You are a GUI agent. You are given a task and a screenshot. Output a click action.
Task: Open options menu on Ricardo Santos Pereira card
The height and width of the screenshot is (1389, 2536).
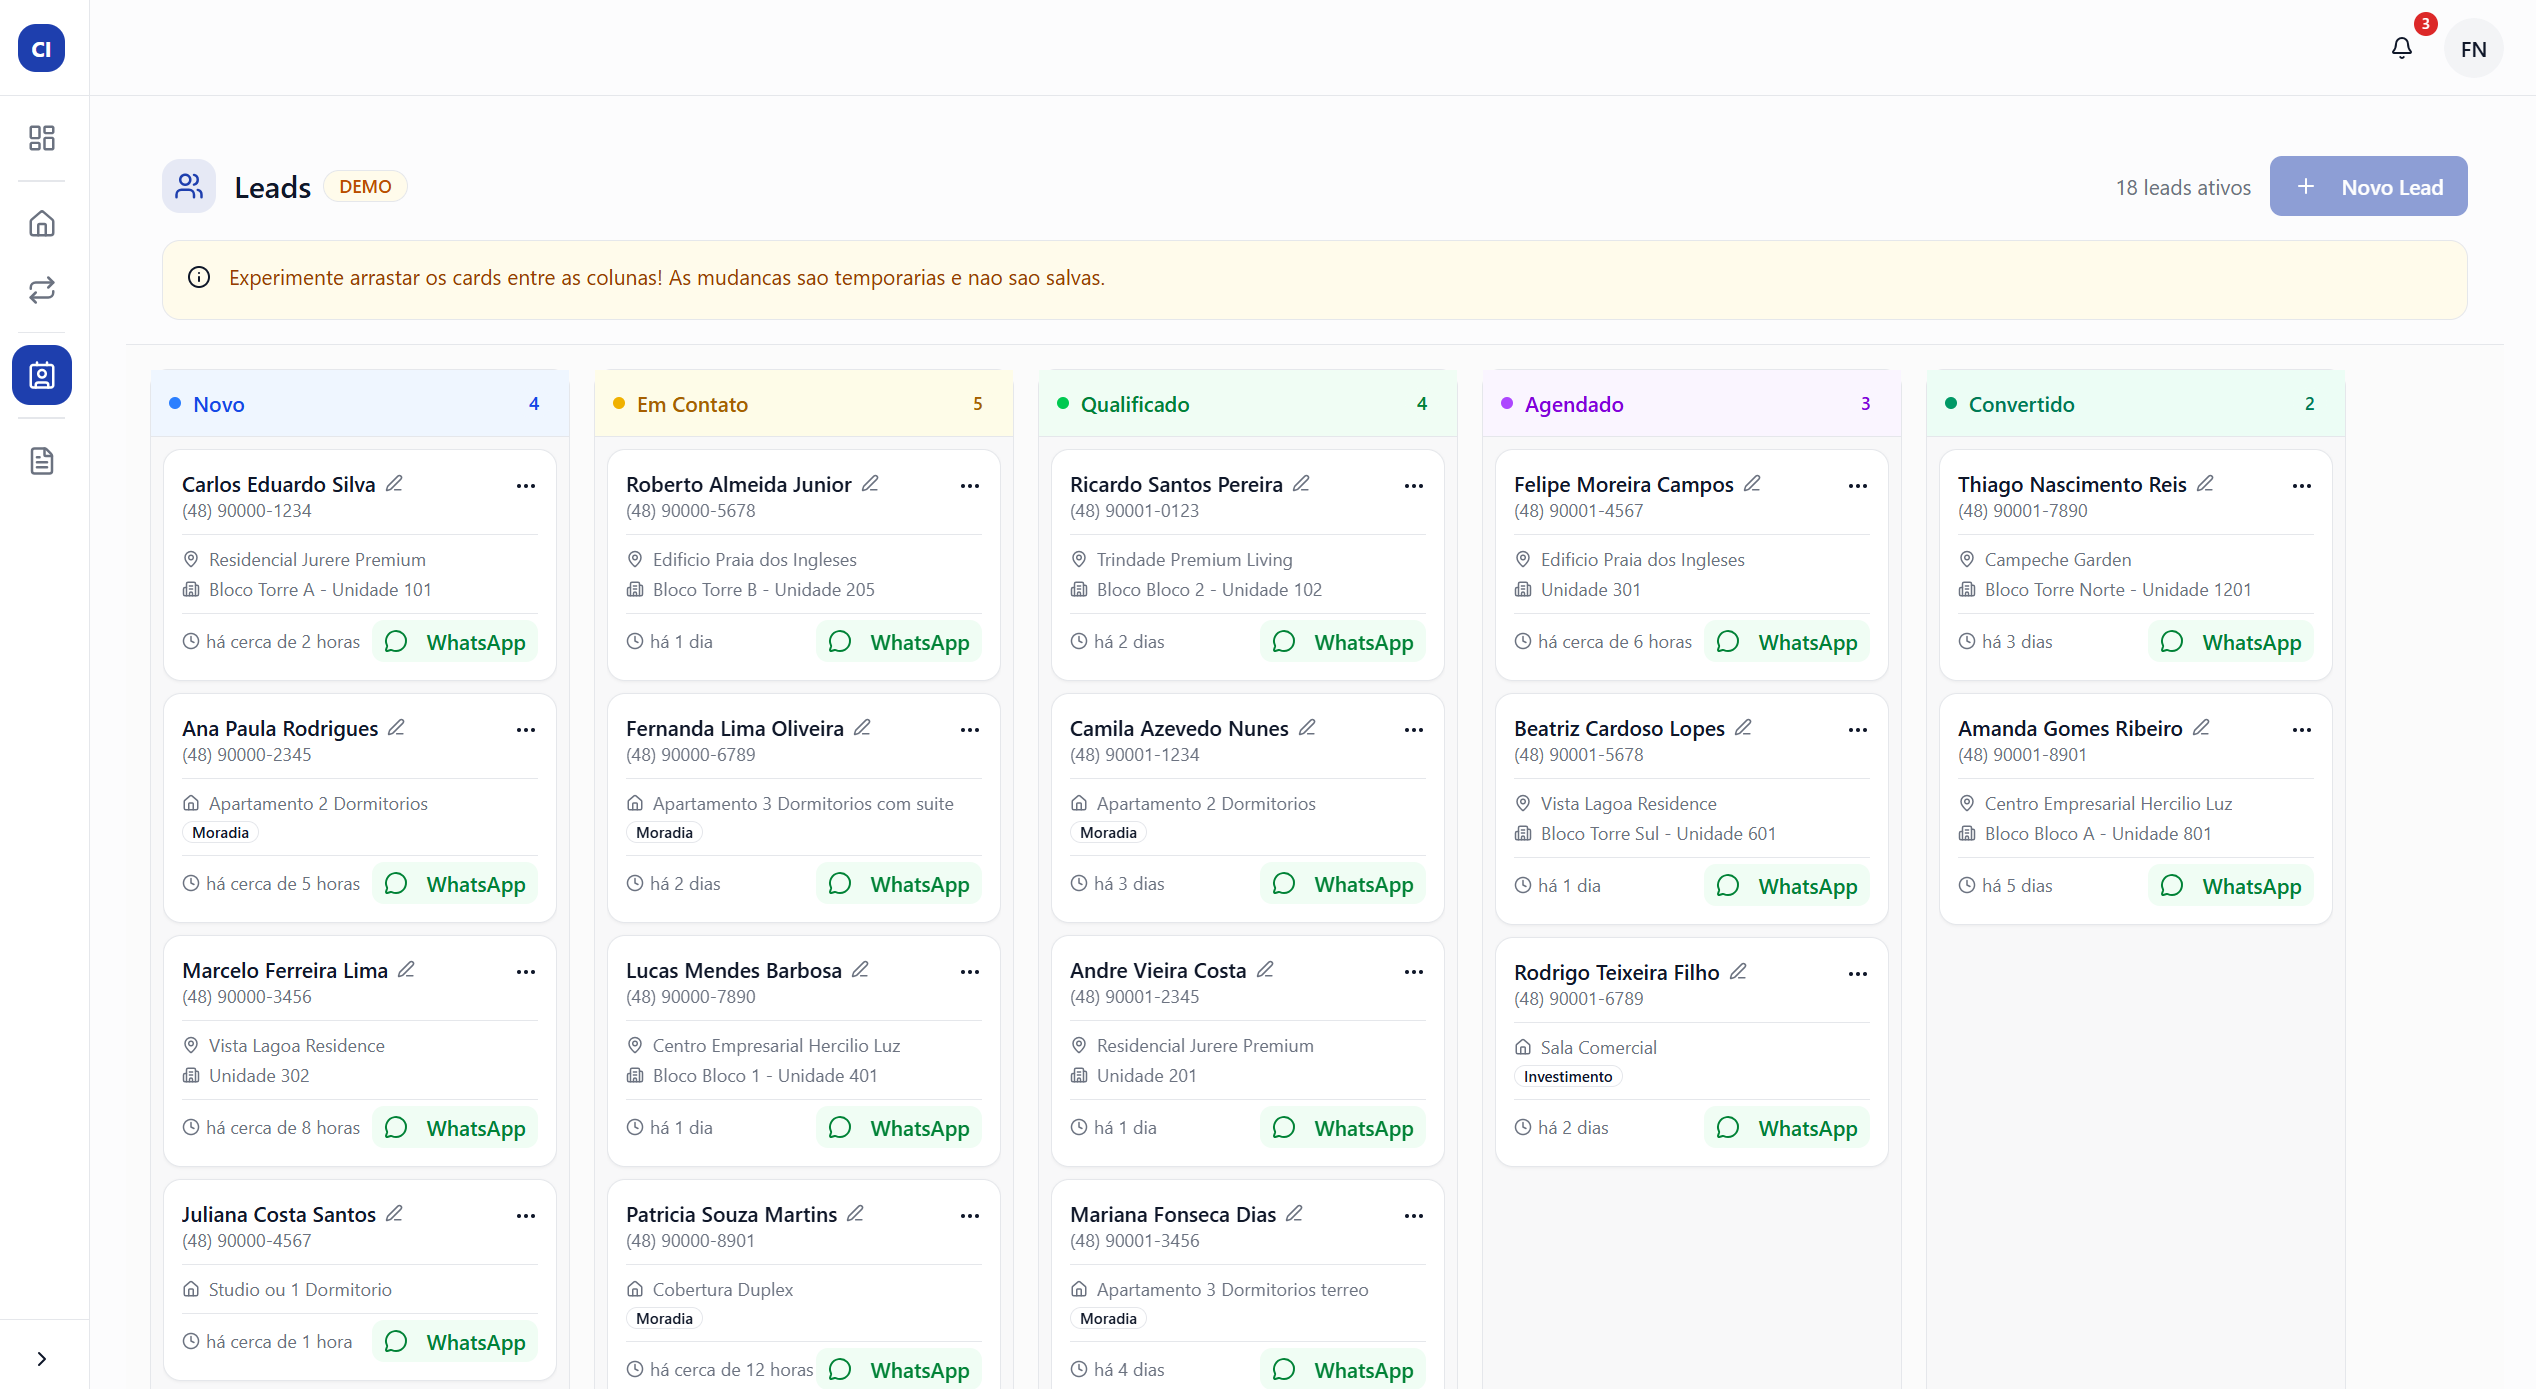[1413, 486]
